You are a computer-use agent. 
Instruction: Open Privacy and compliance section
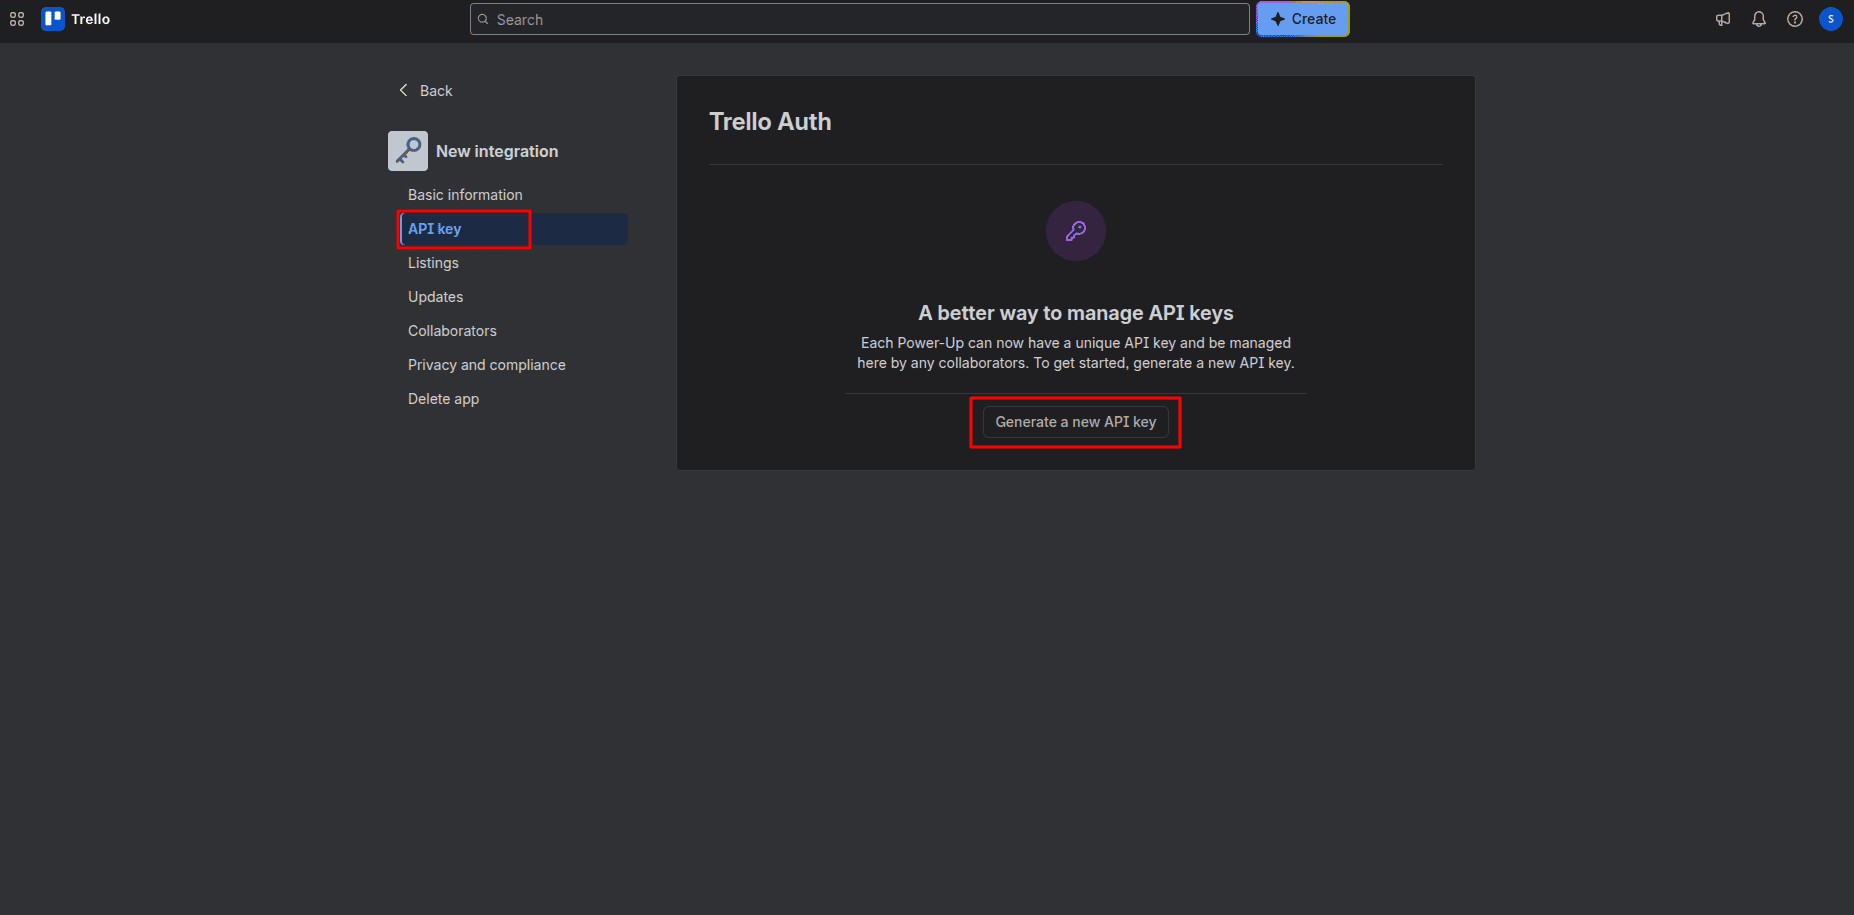[487, 365]
